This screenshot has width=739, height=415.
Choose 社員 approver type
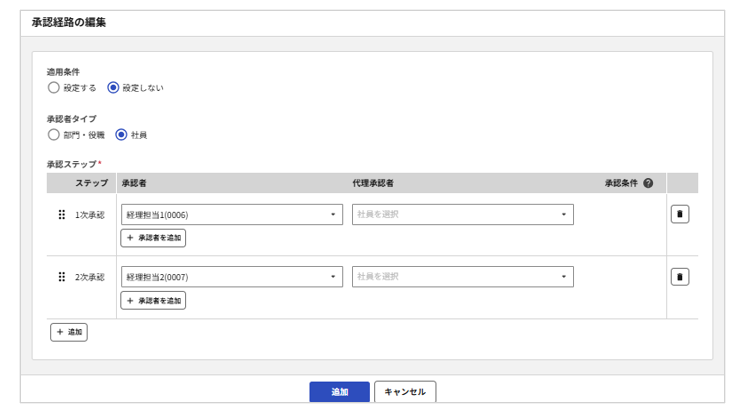(x=121, y=135)
